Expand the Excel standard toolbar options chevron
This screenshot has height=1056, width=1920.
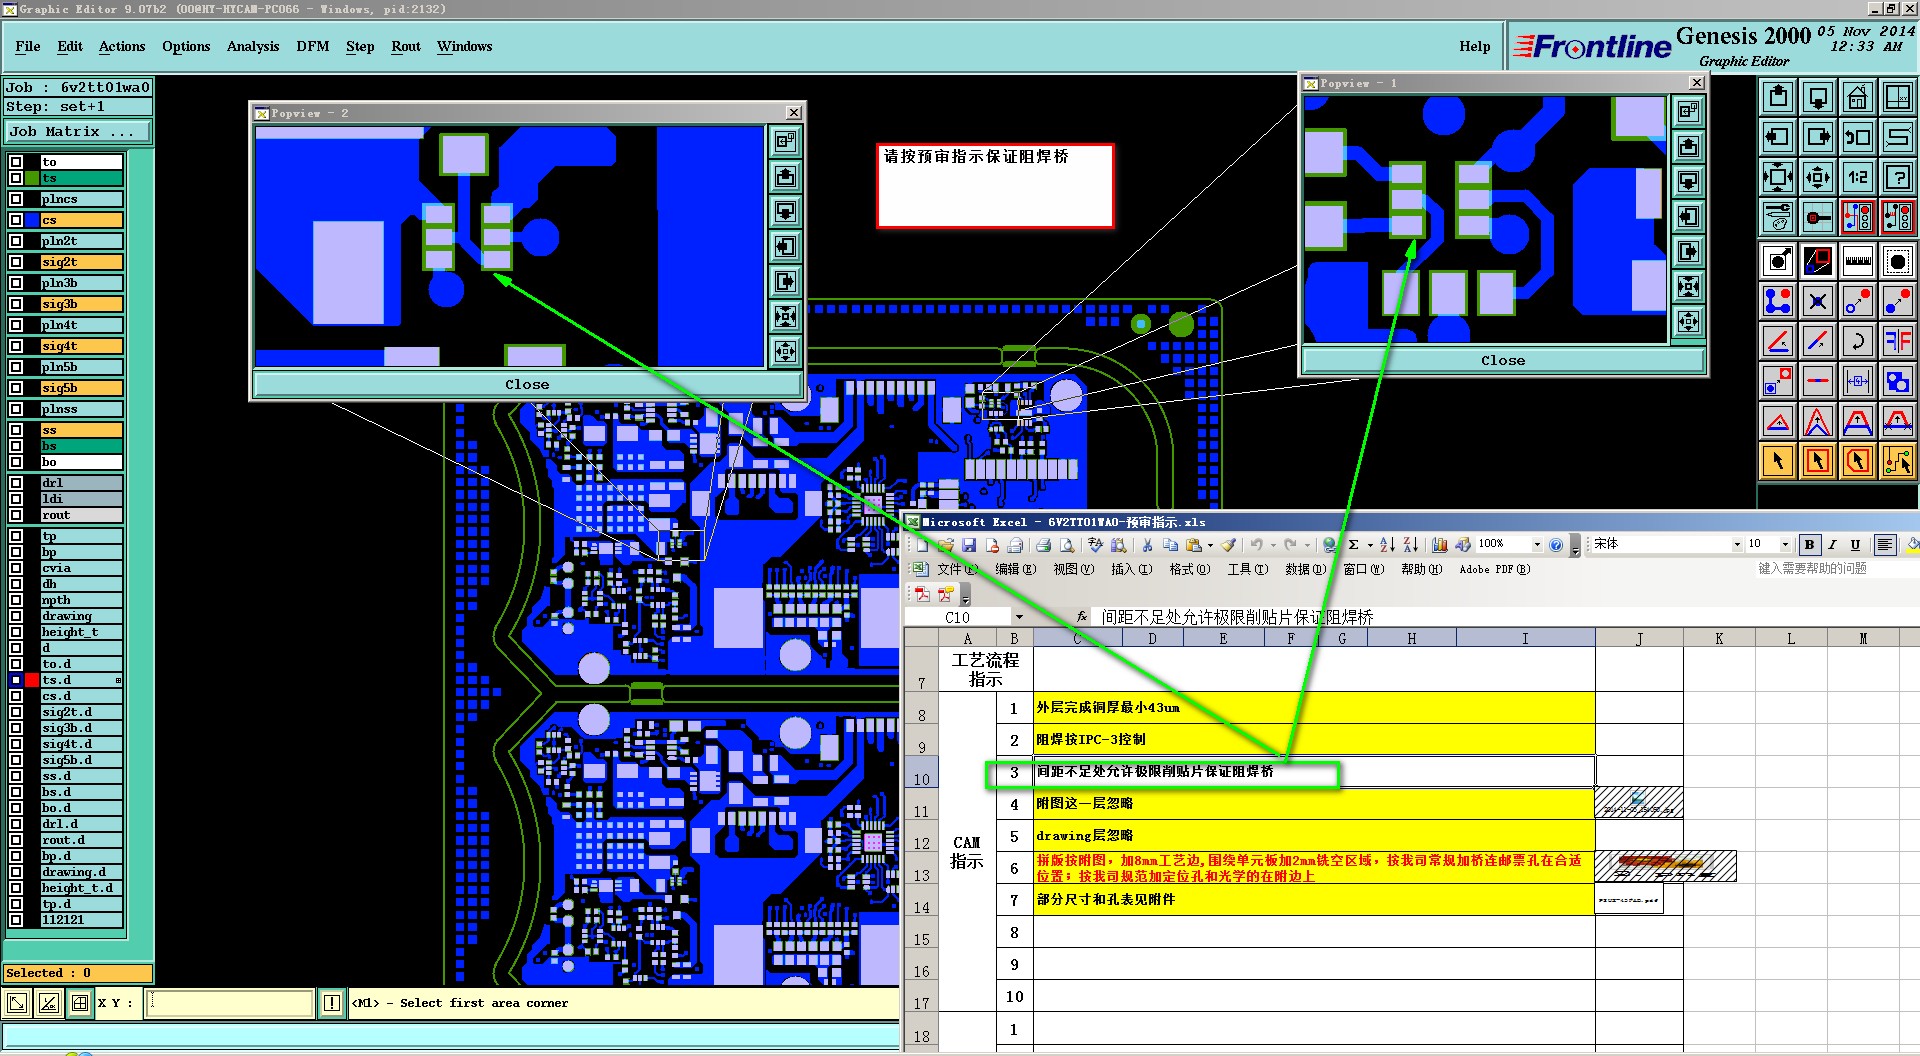[x=1576, y=546]
